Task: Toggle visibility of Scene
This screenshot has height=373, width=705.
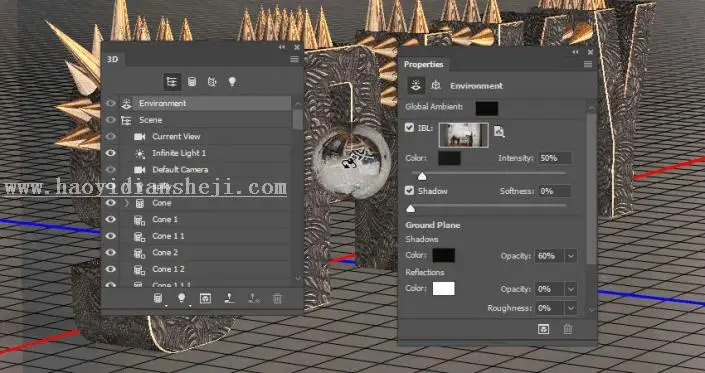Action: coord(110,120)
